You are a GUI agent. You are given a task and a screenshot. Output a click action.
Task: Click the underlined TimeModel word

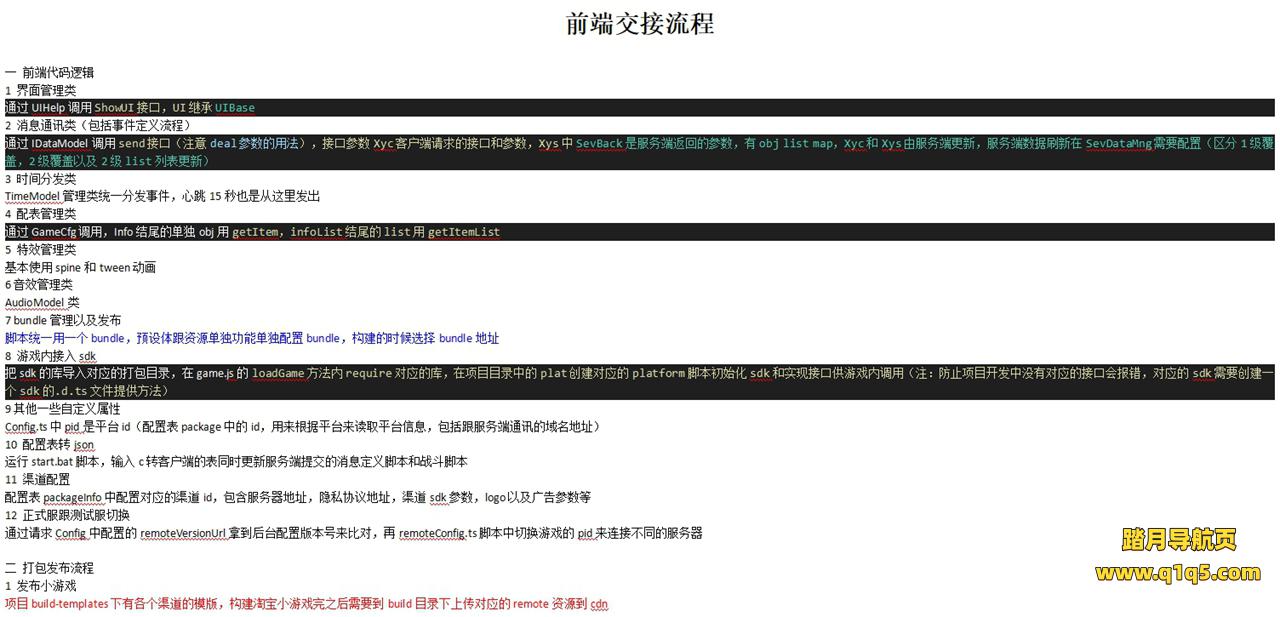click(x=32, y=196)
